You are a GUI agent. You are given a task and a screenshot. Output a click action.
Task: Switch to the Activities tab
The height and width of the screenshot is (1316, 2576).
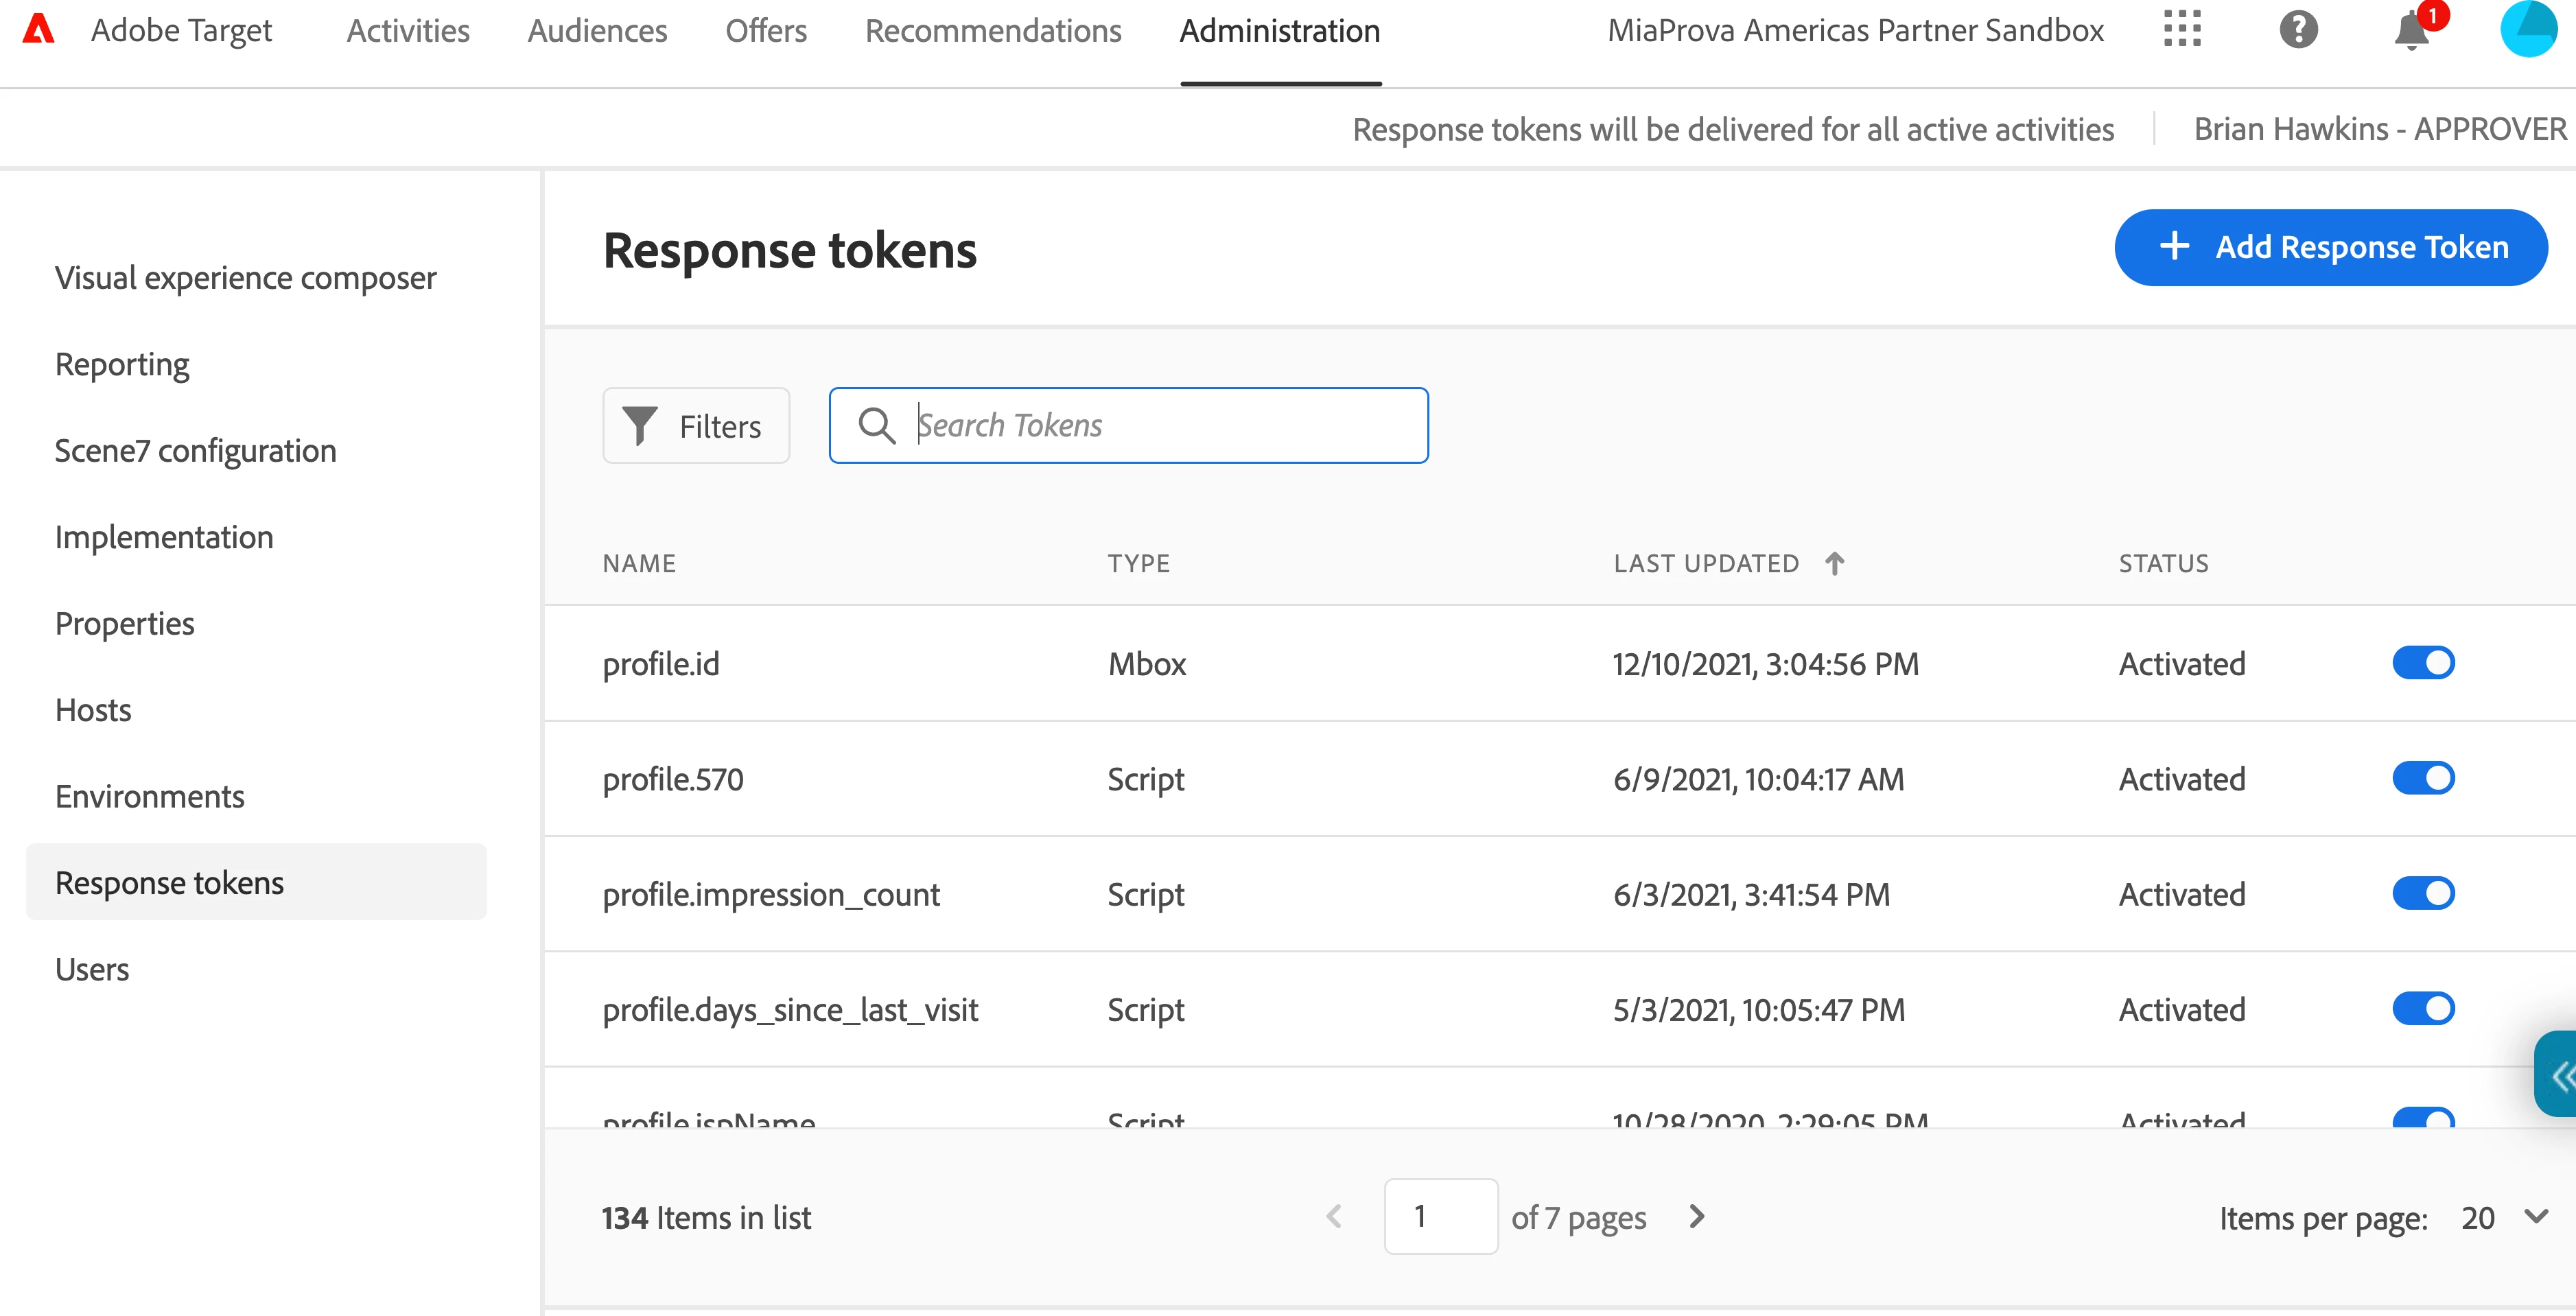(x=408, y=31)
